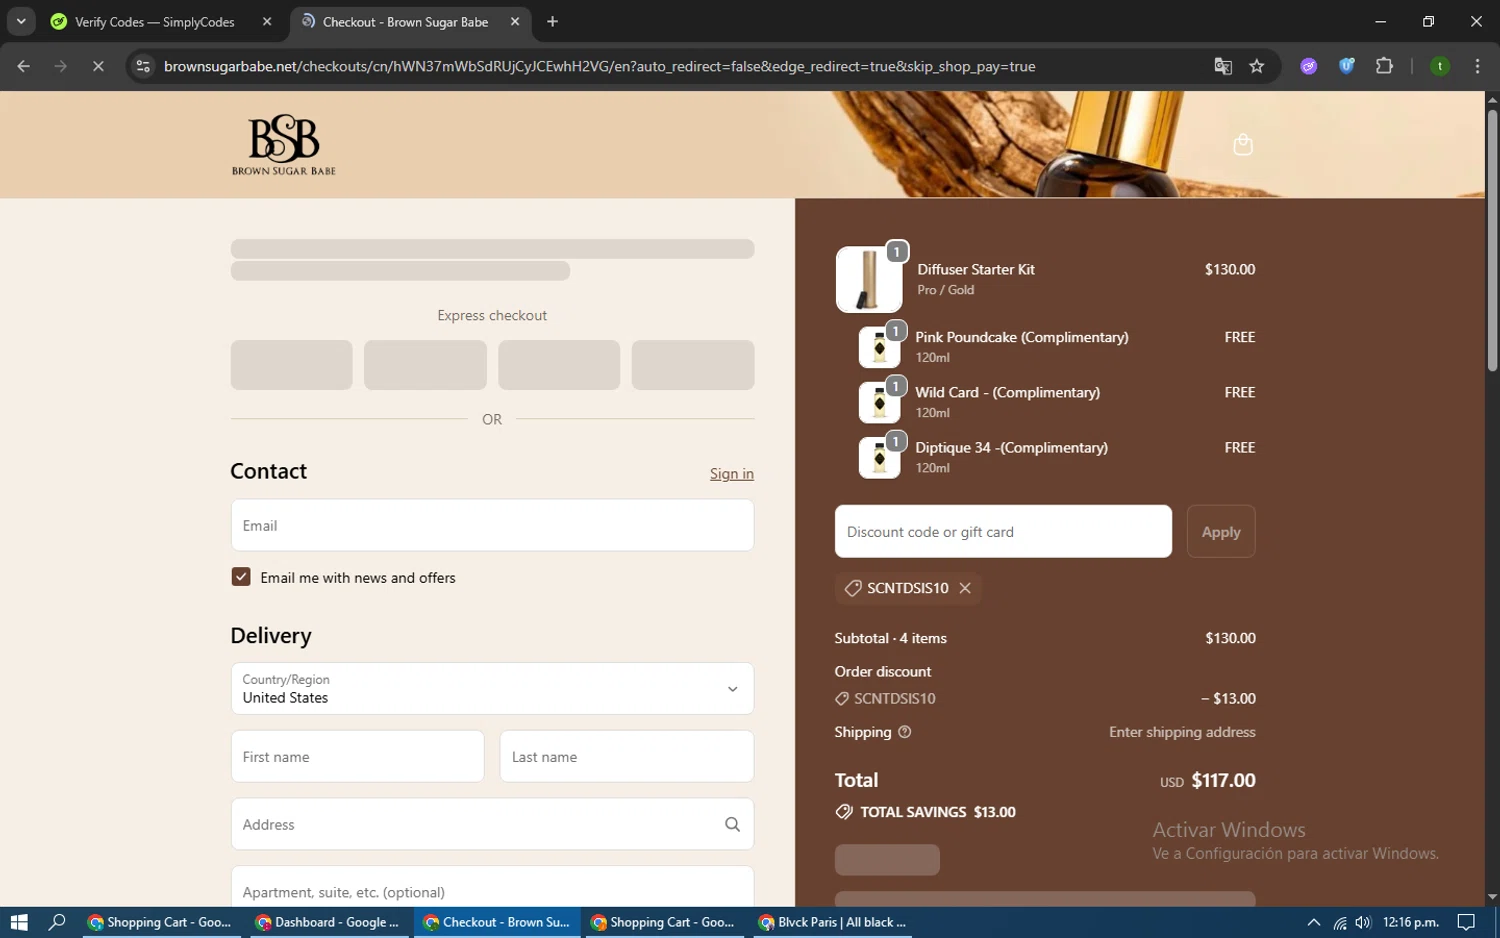This screenshot has width=1500, height=938.
Task: Switch to Blvck Paris taskbar window
Action: pyautogui.click(x=833, y=922)
